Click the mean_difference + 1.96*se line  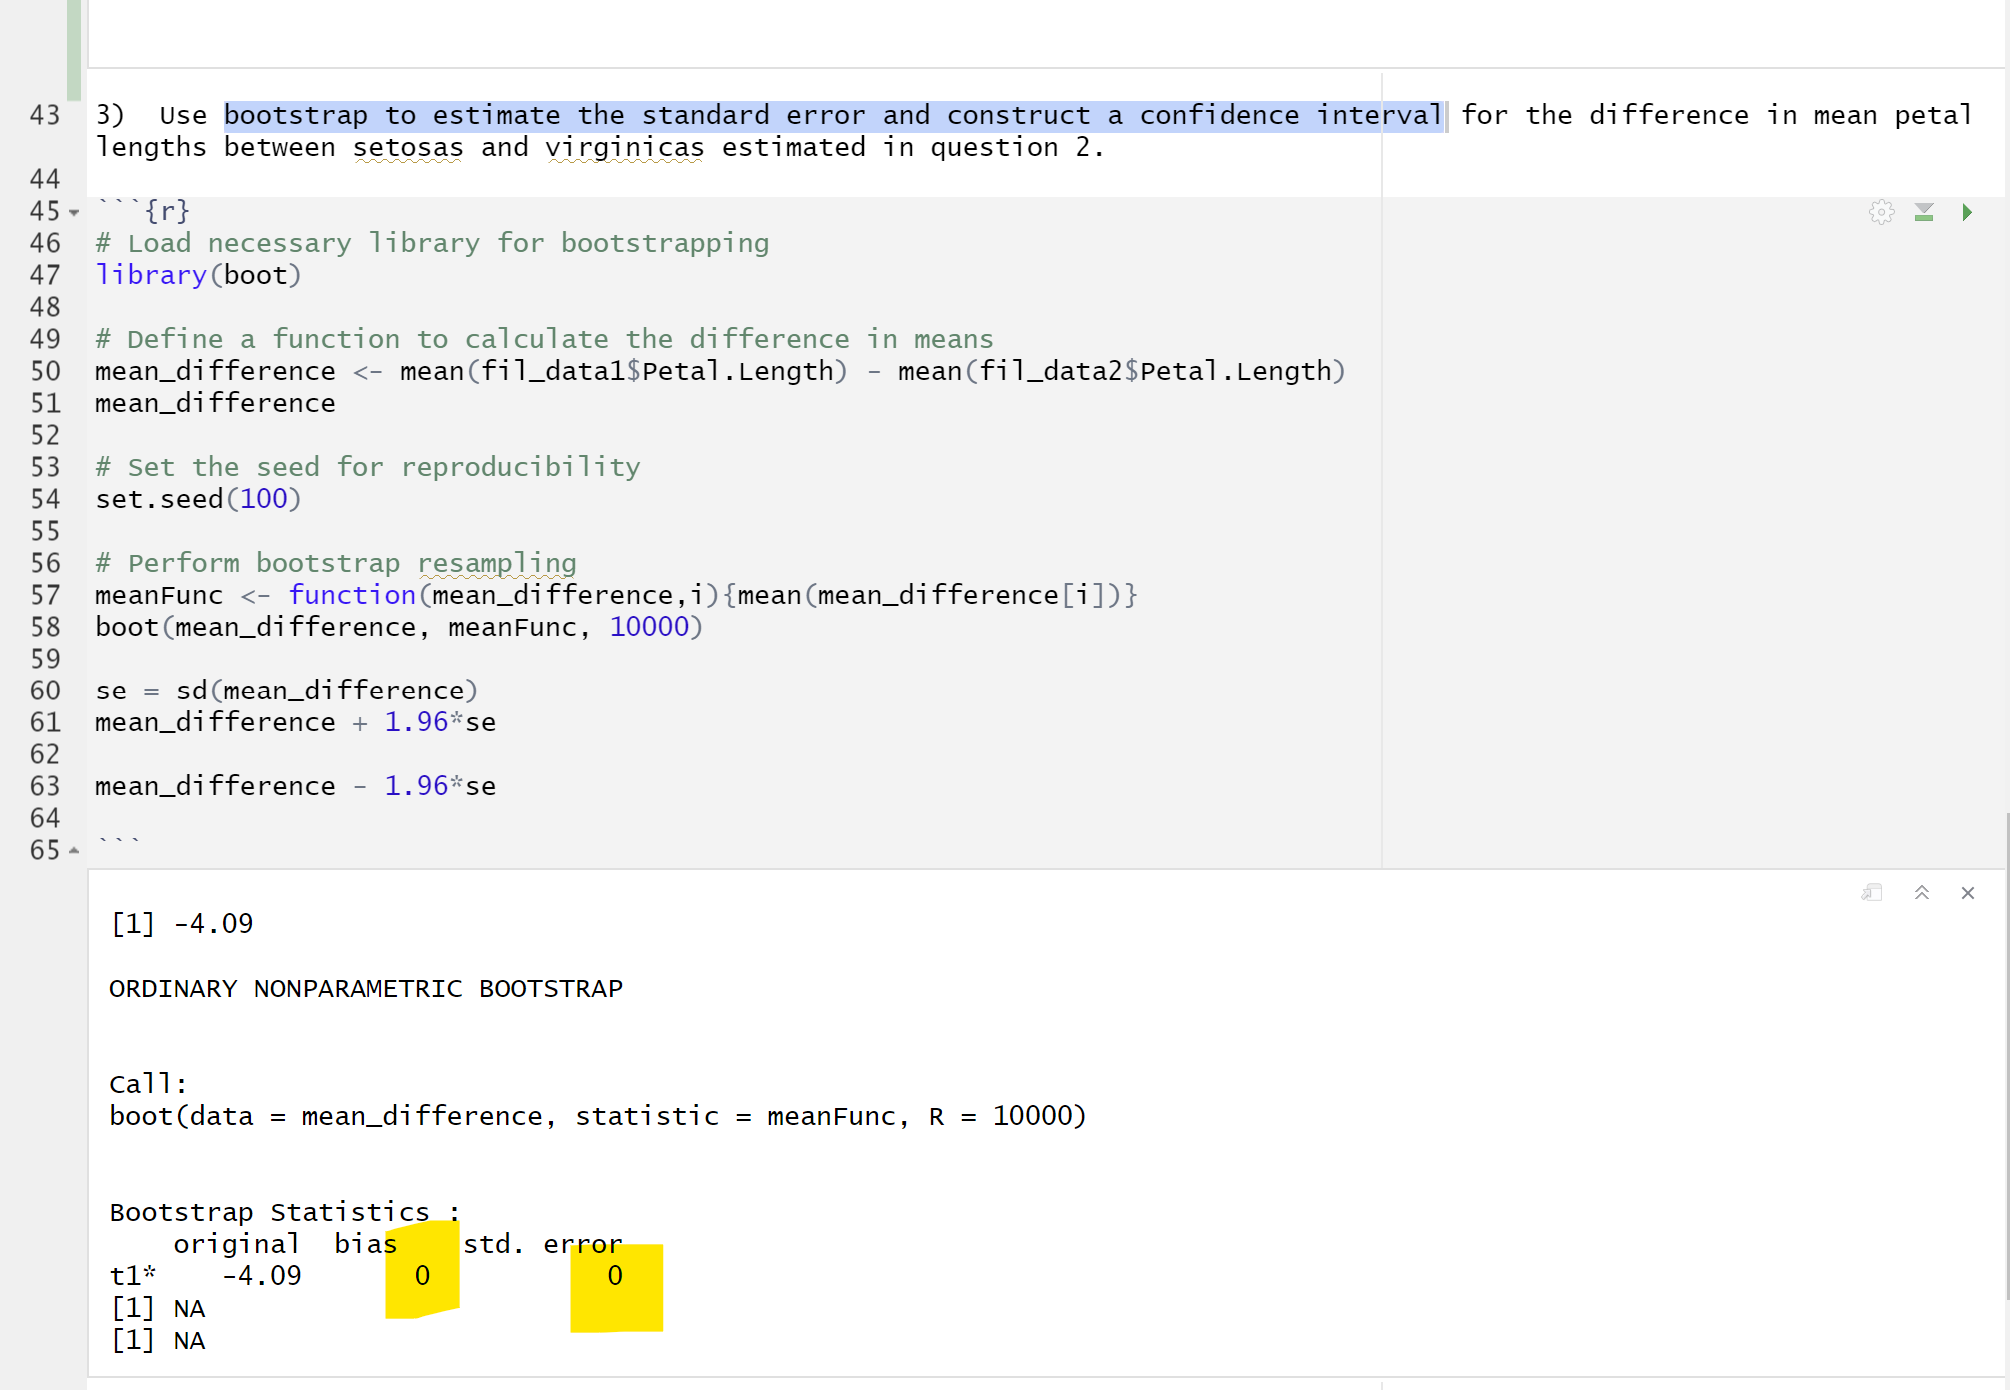[x=296, y=722]
